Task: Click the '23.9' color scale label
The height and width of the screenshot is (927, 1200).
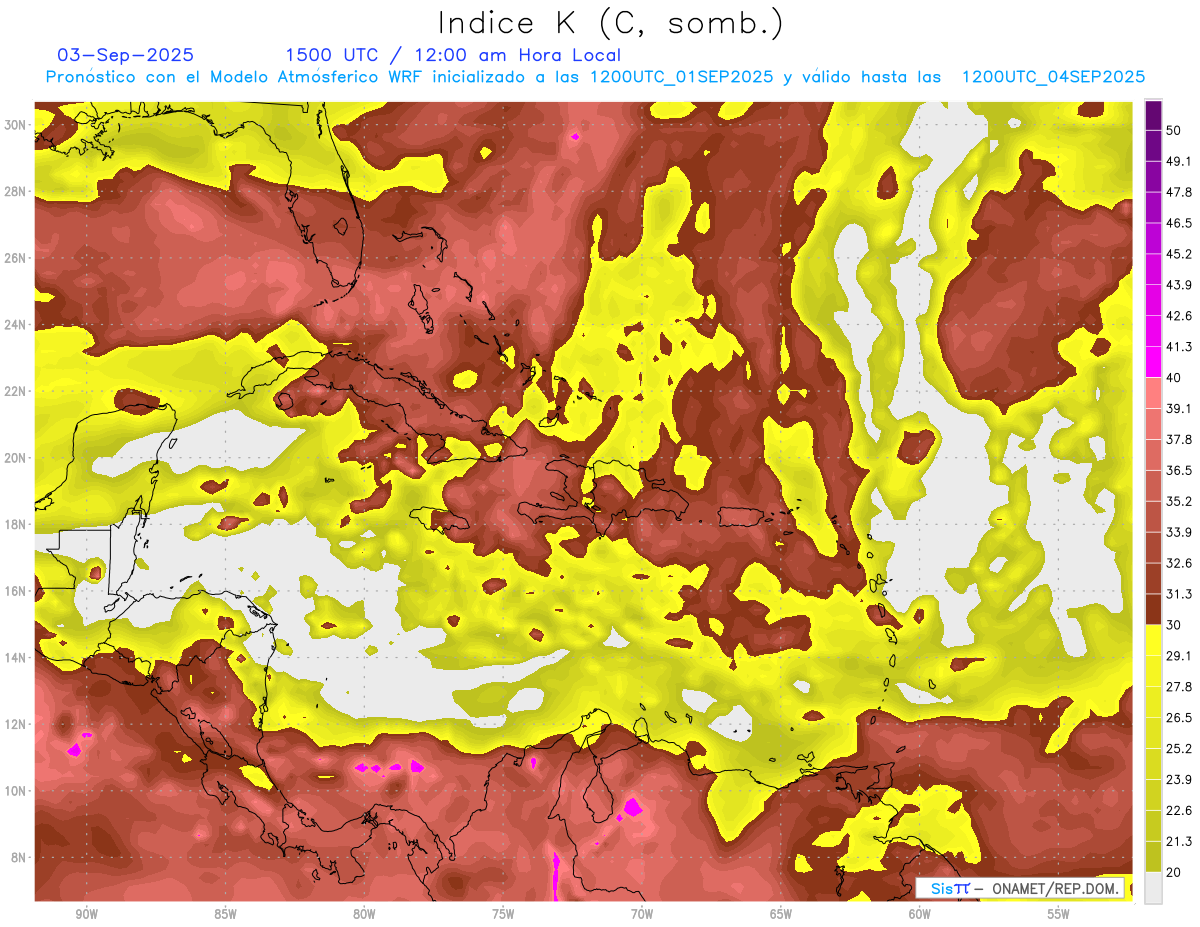Action: [1178, 779]
